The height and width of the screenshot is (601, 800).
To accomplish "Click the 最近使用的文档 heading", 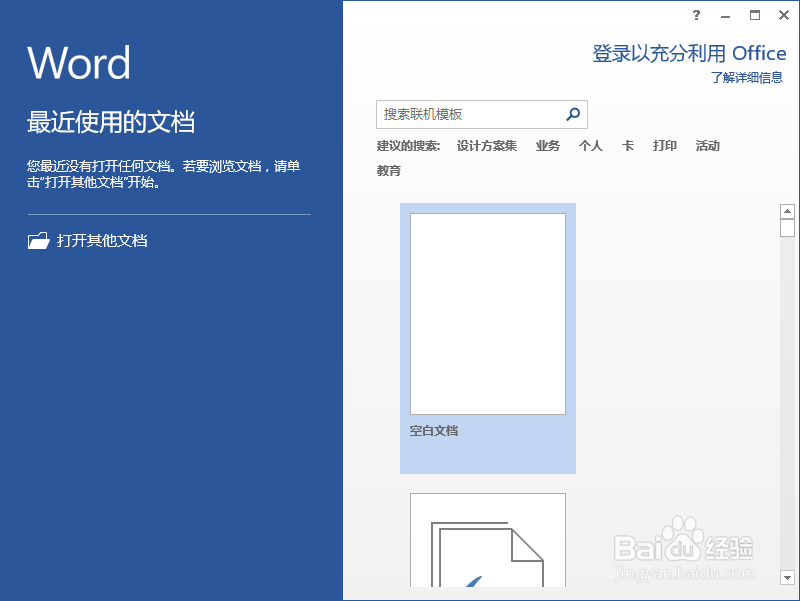I will point(111,122).
